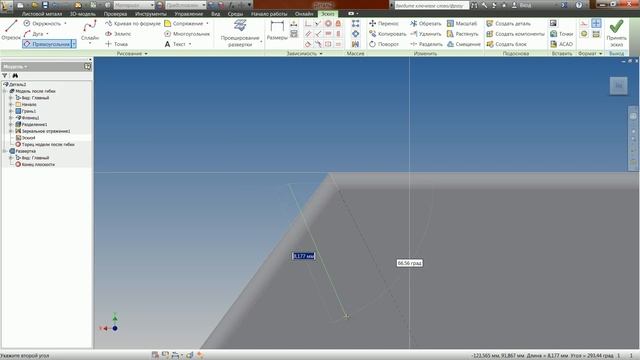Image resolution: width=640 pixels, height=360 pixels.
Task: Click the browser filter funnel icon
Action: pos(5,76)
